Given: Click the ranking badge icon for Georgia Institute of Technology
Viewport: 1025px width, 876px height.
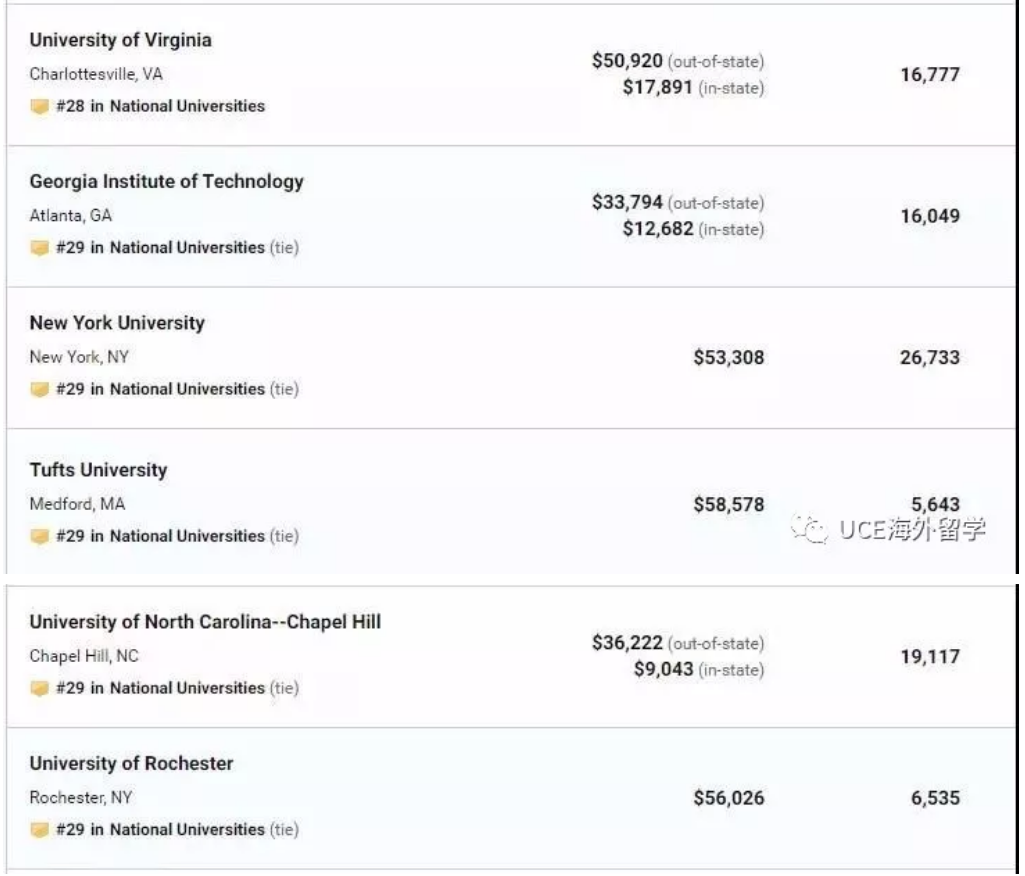Looking at the screenshot, I should pyautogui.click(x=40, y=248).
